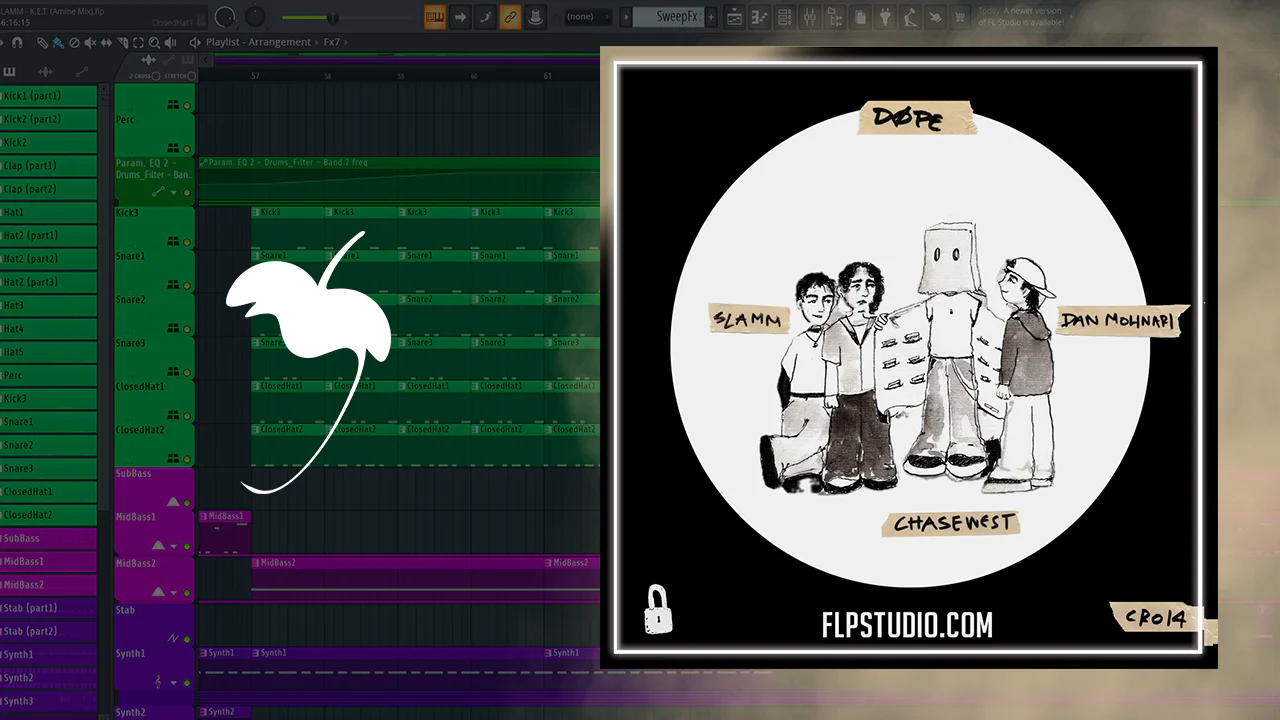Viewport: 1280px width, 720px height.
Task: Click the SubBass track header name
Action: pos(134,473)
